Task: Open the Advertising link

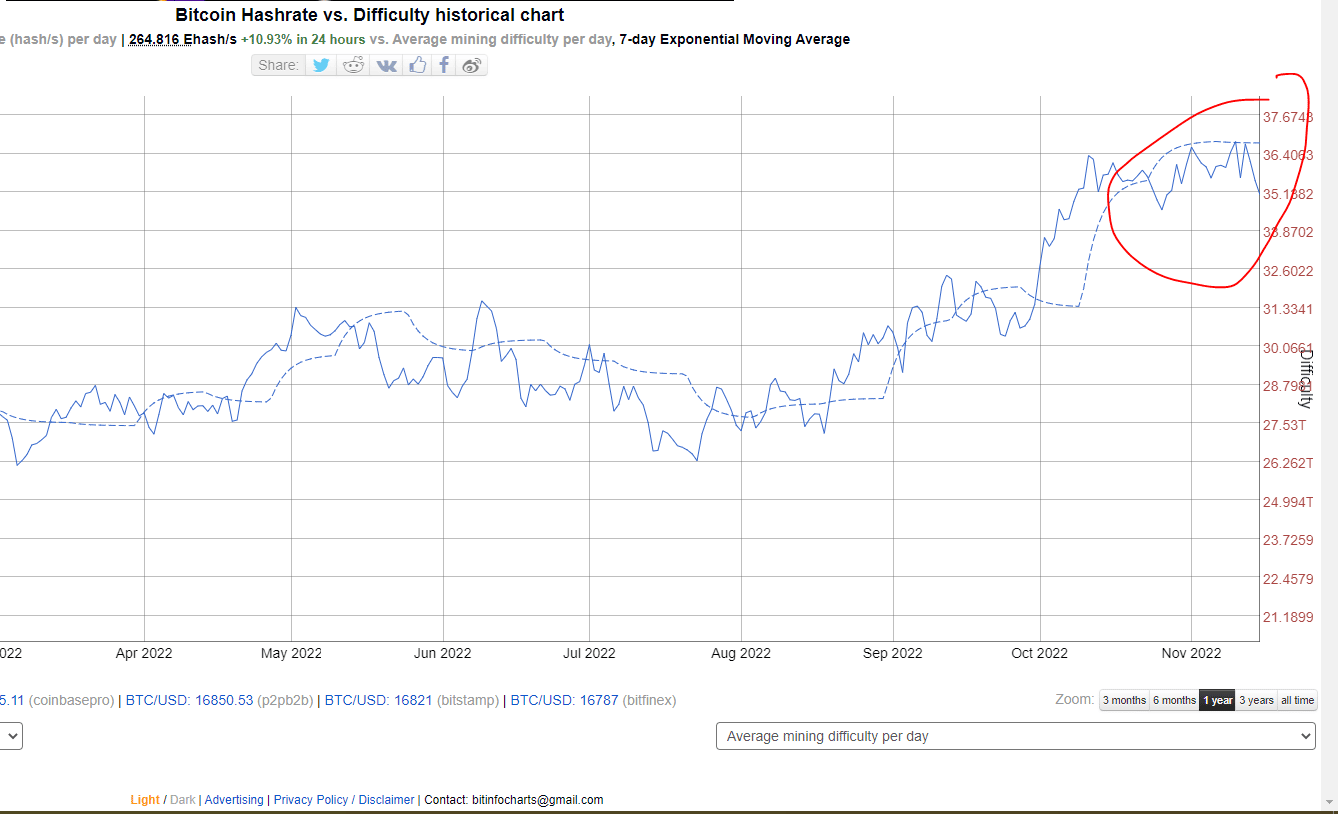Action: [x=234, y=800]
